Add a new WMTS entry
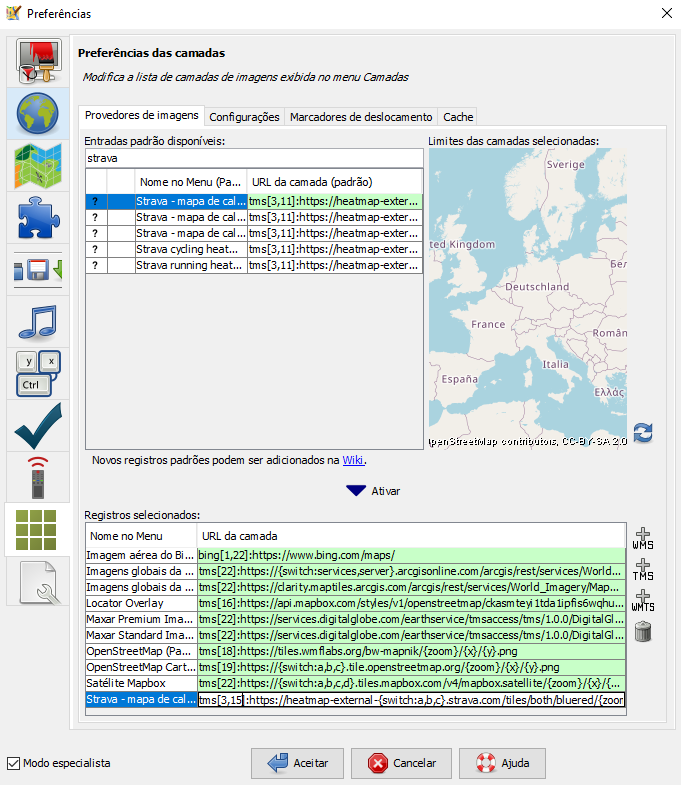 tap(643, 601)
